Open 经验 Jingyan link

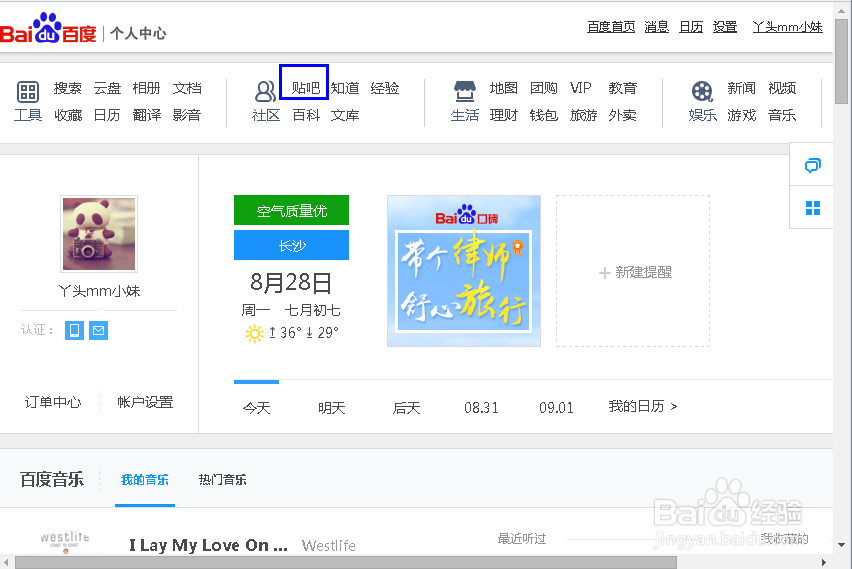[385, 88]
